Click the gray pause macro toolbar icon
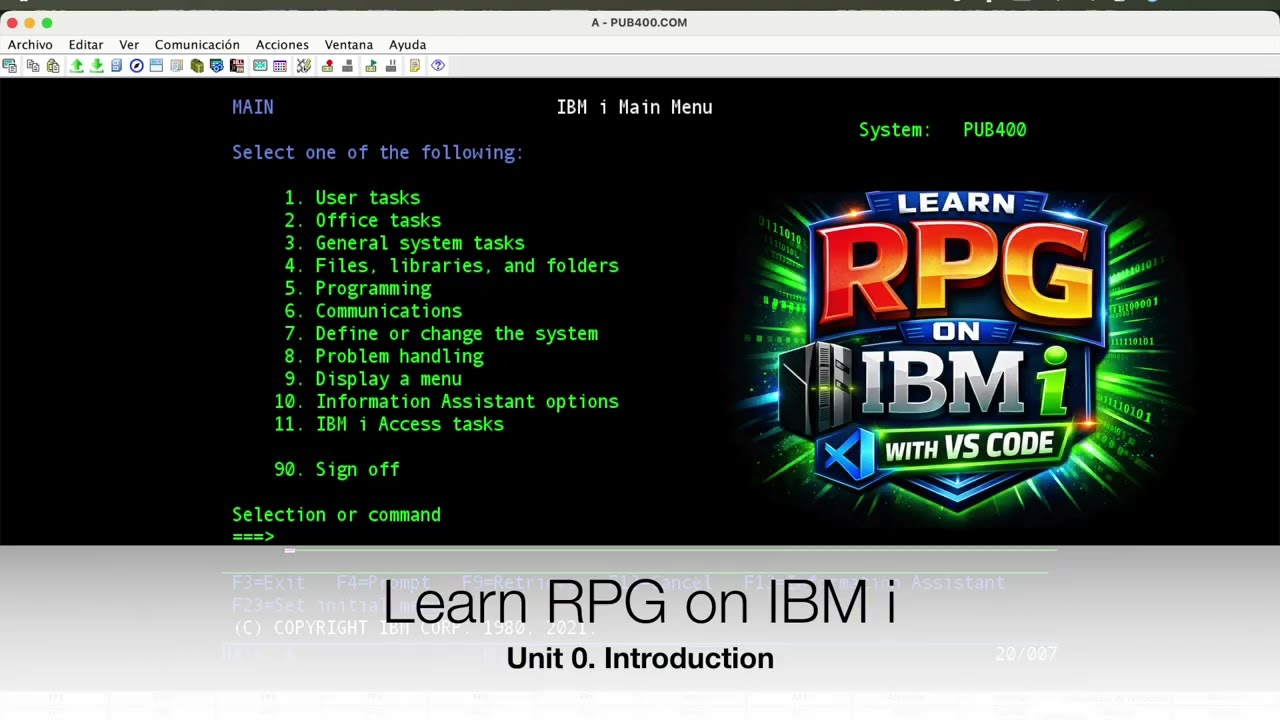1280x720 pixels. [x=391, y=66]
